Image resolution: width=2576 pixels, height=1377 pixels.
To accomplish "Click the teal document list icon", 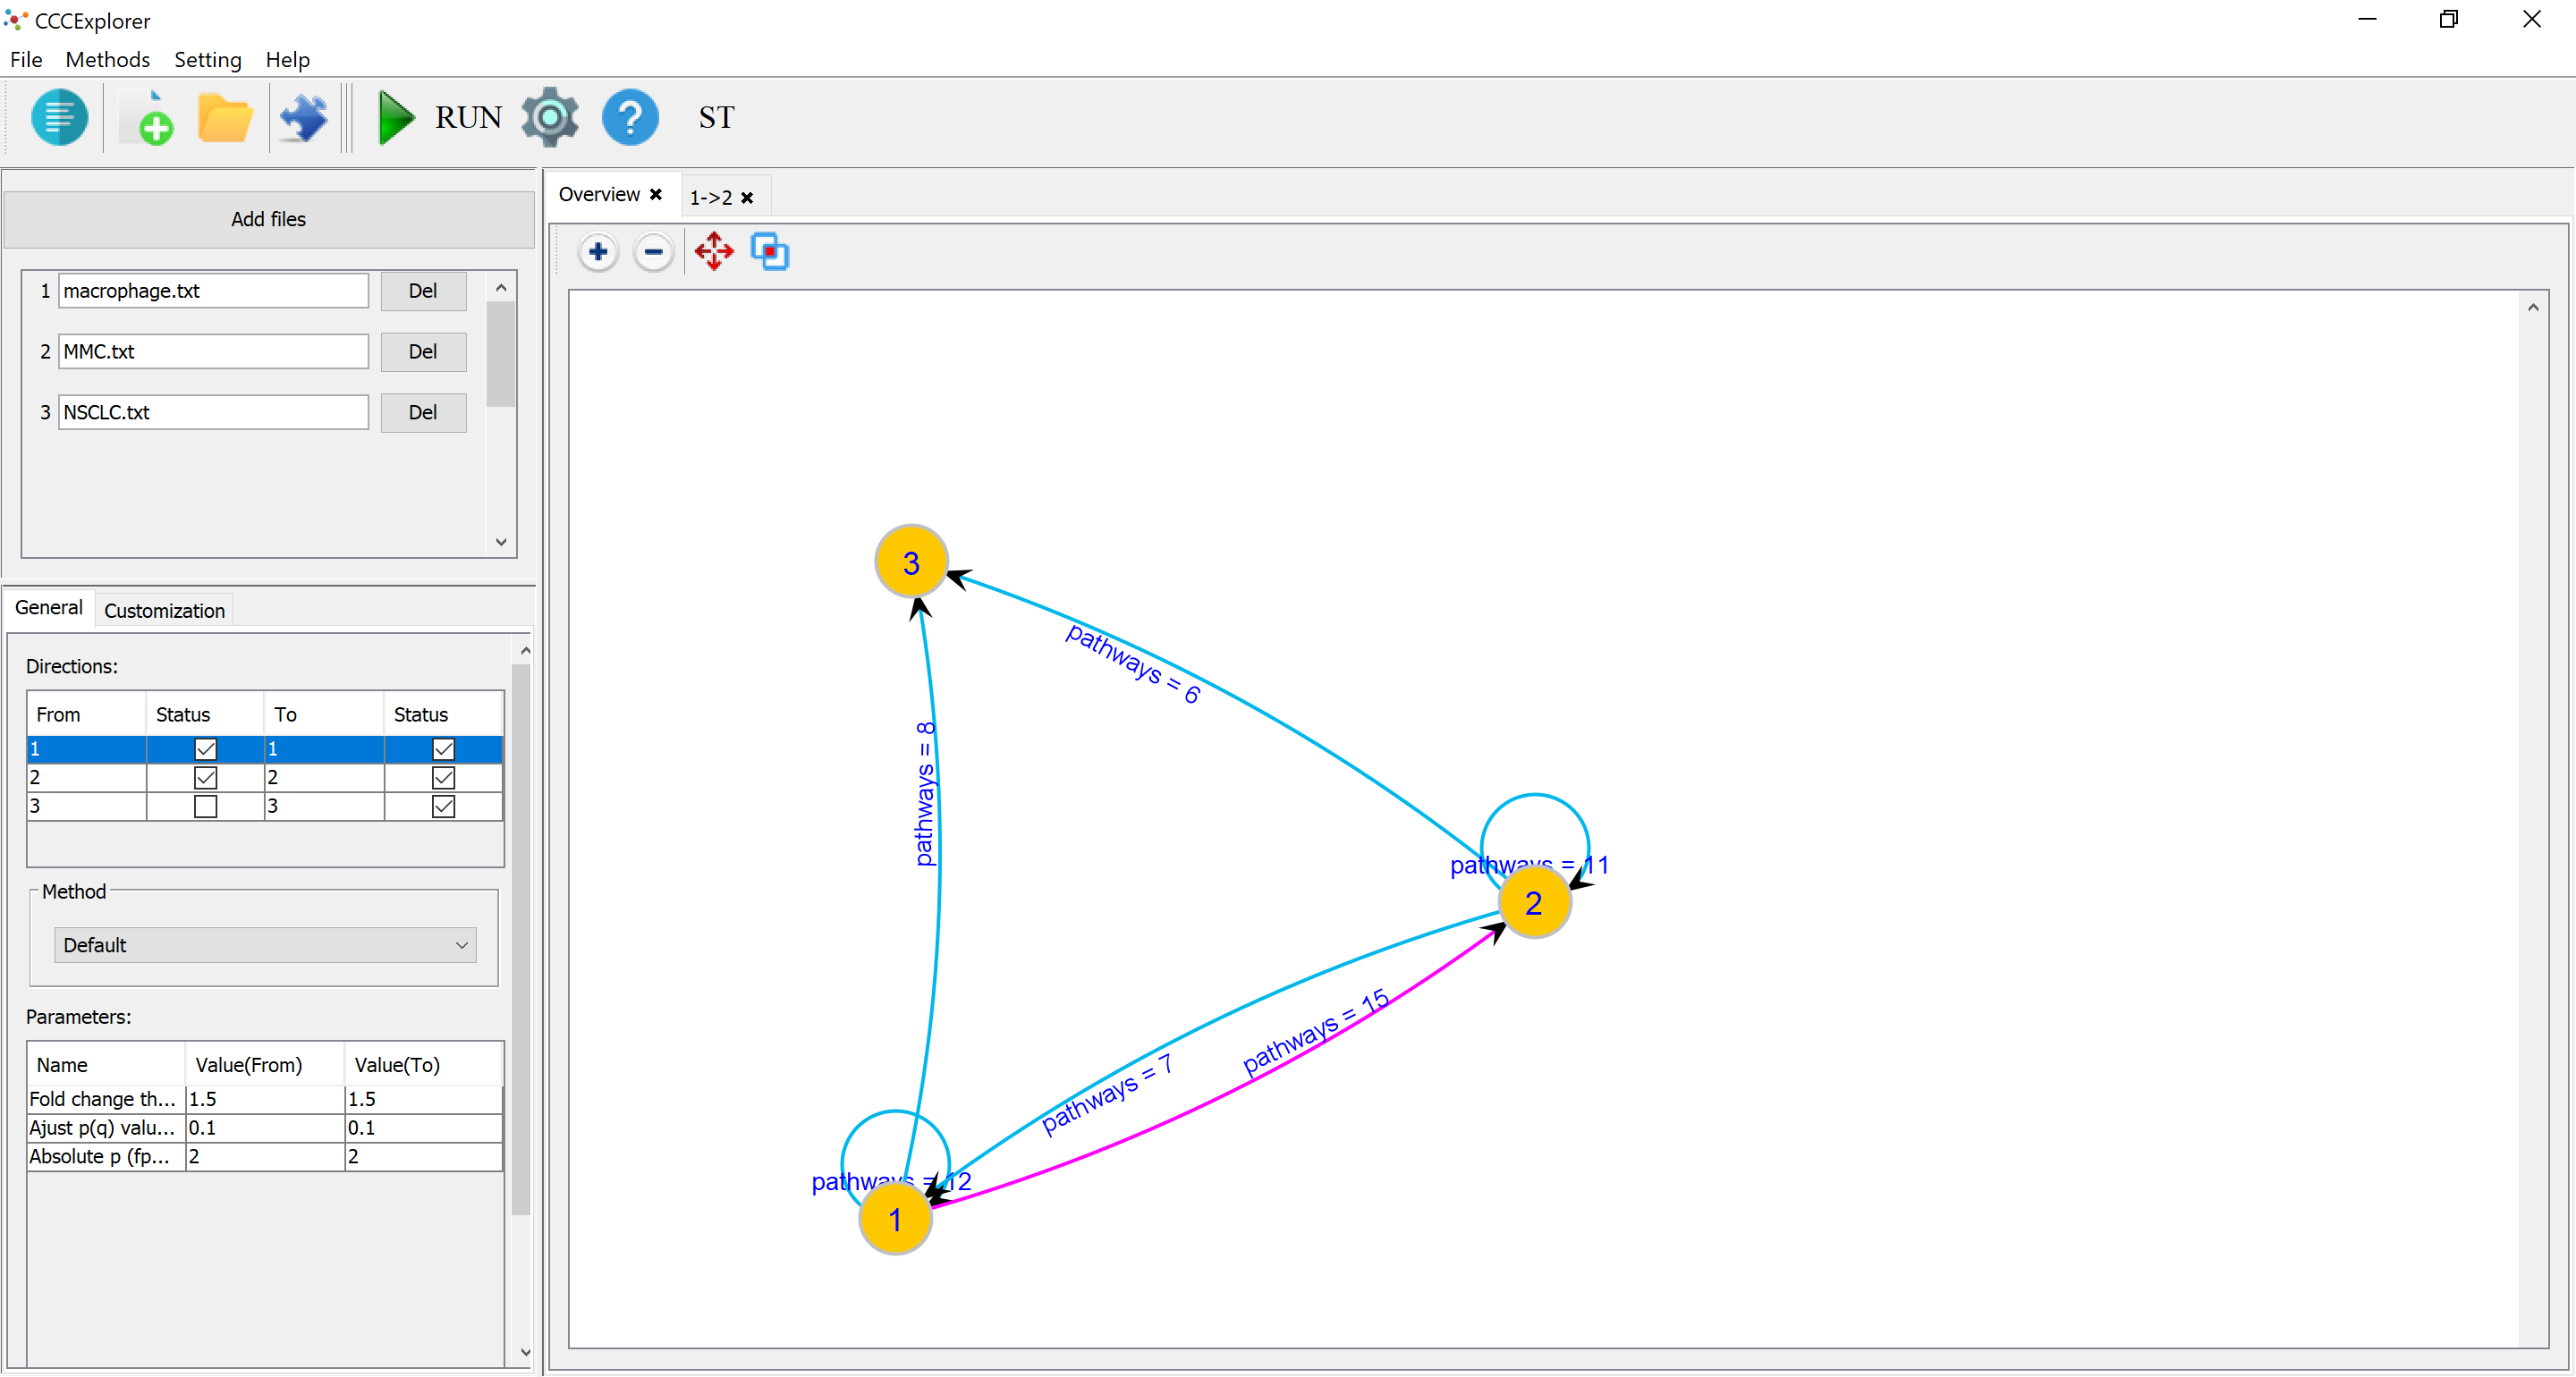I will pos(59,118).
